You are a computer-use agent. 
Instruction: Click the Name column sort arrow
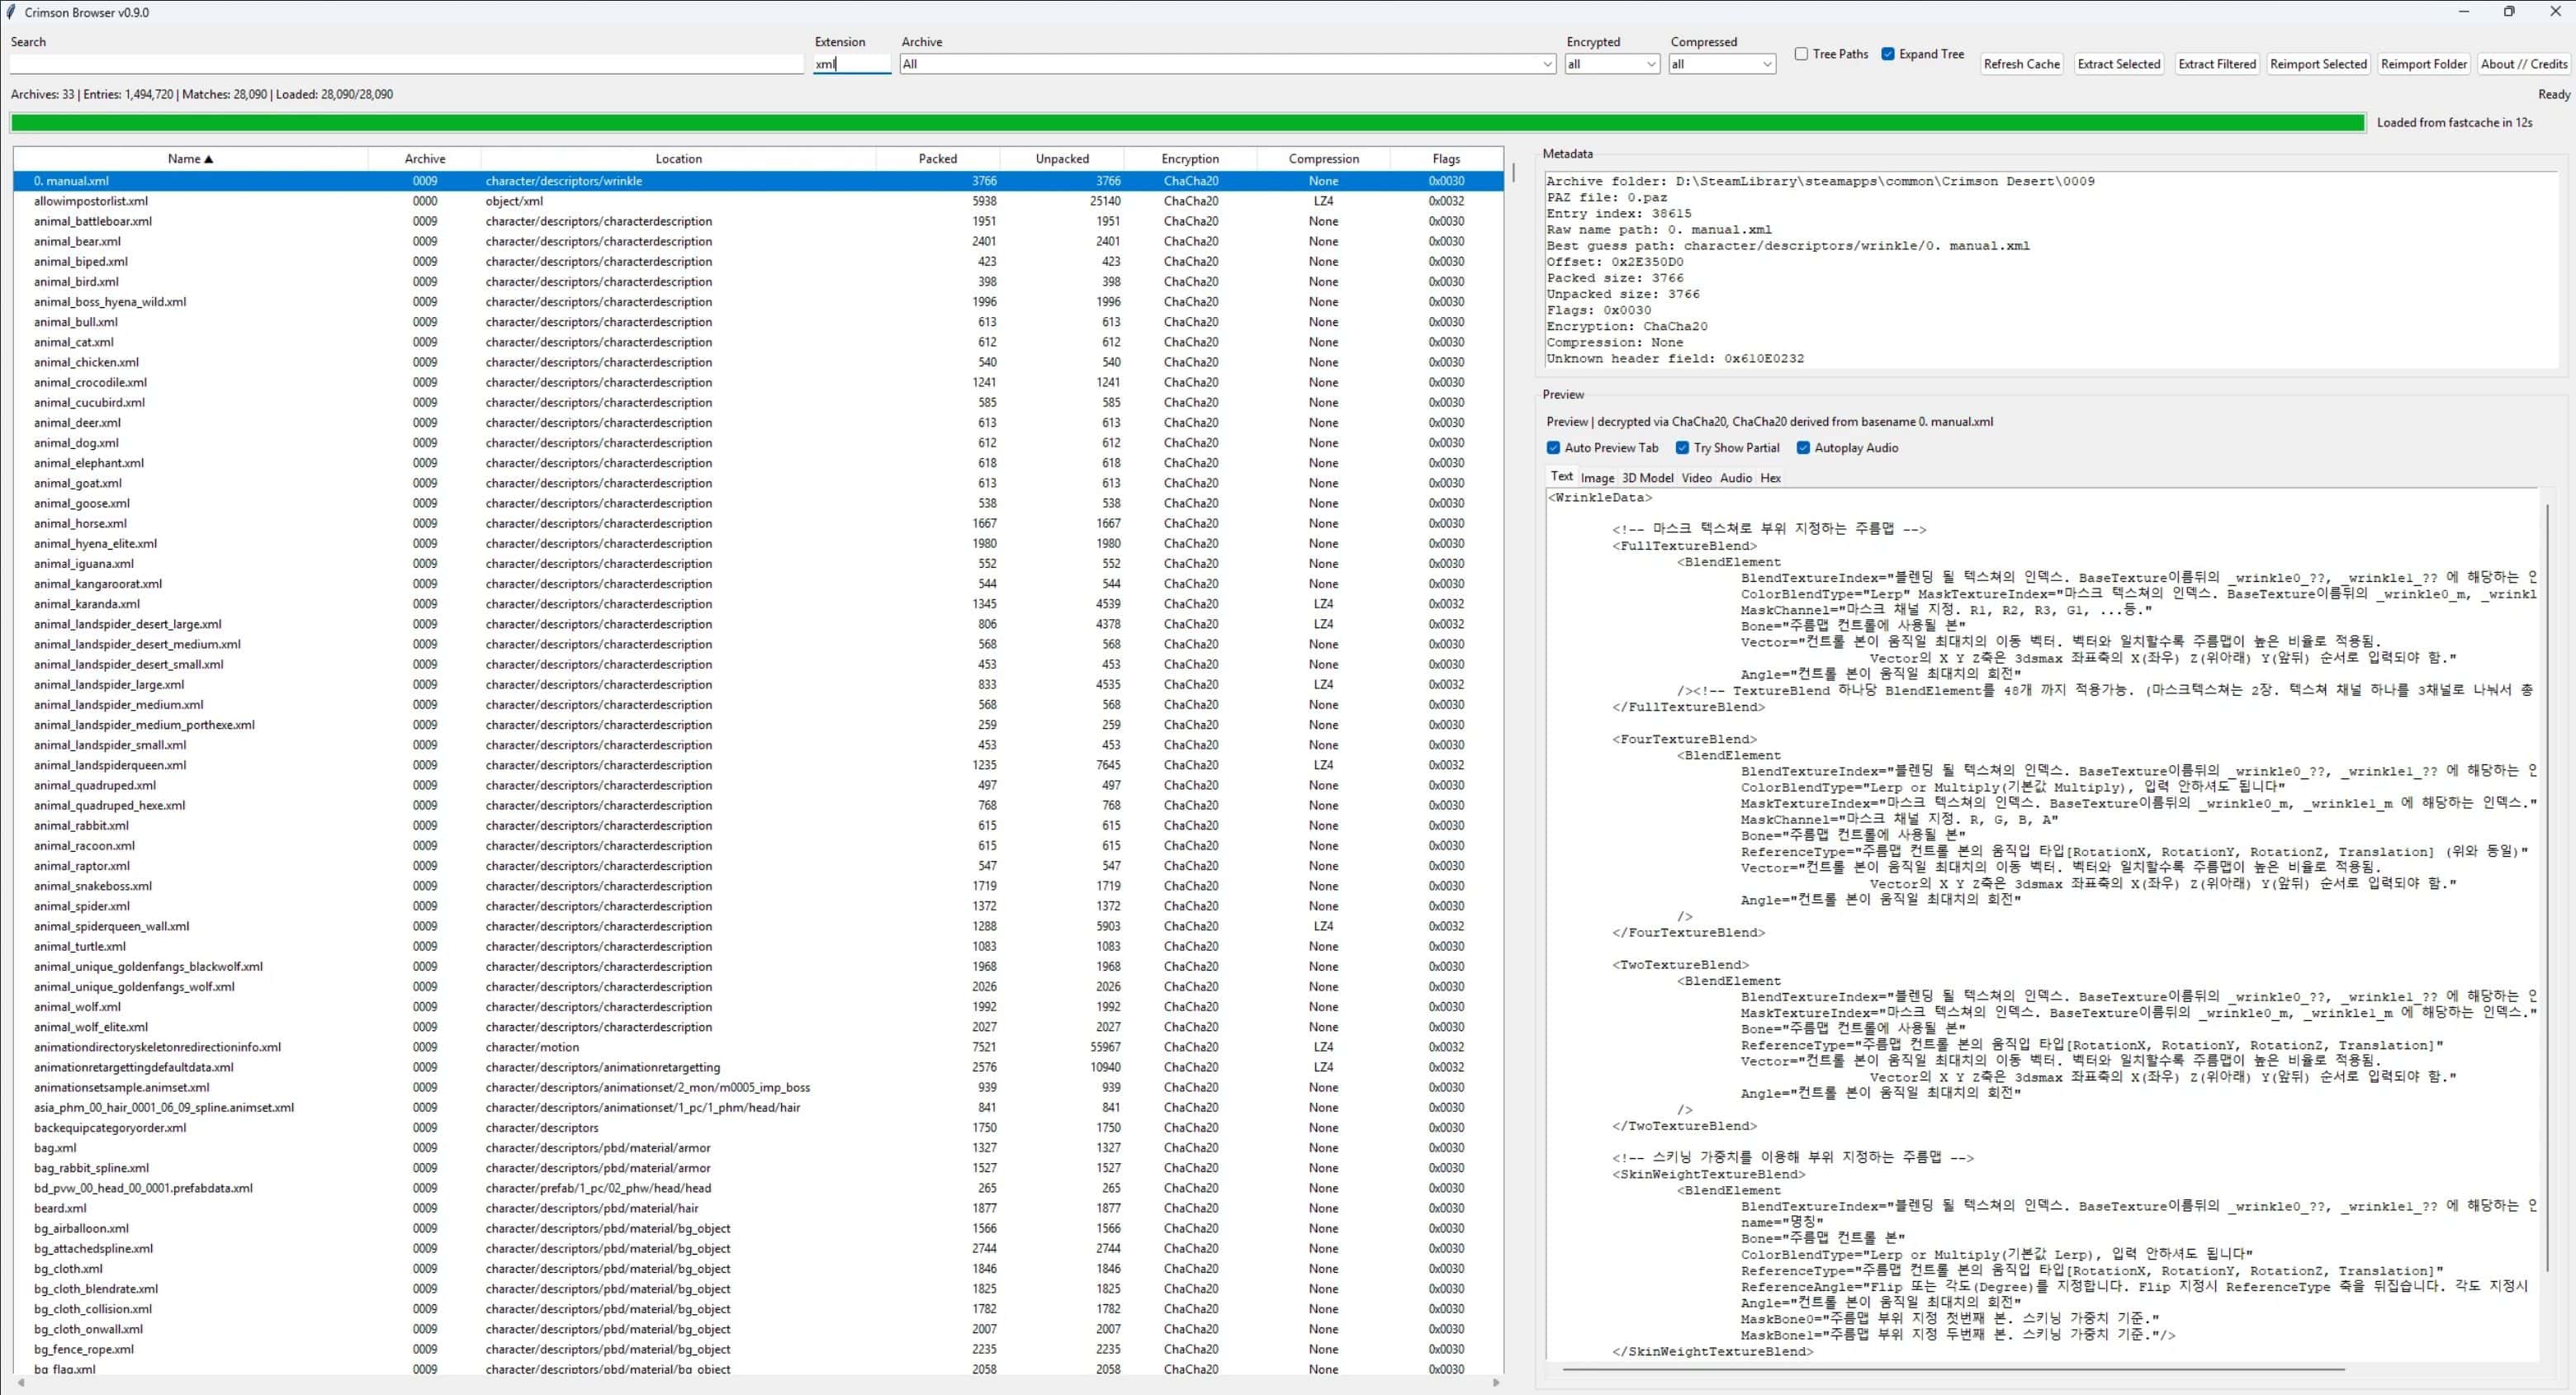208,159
